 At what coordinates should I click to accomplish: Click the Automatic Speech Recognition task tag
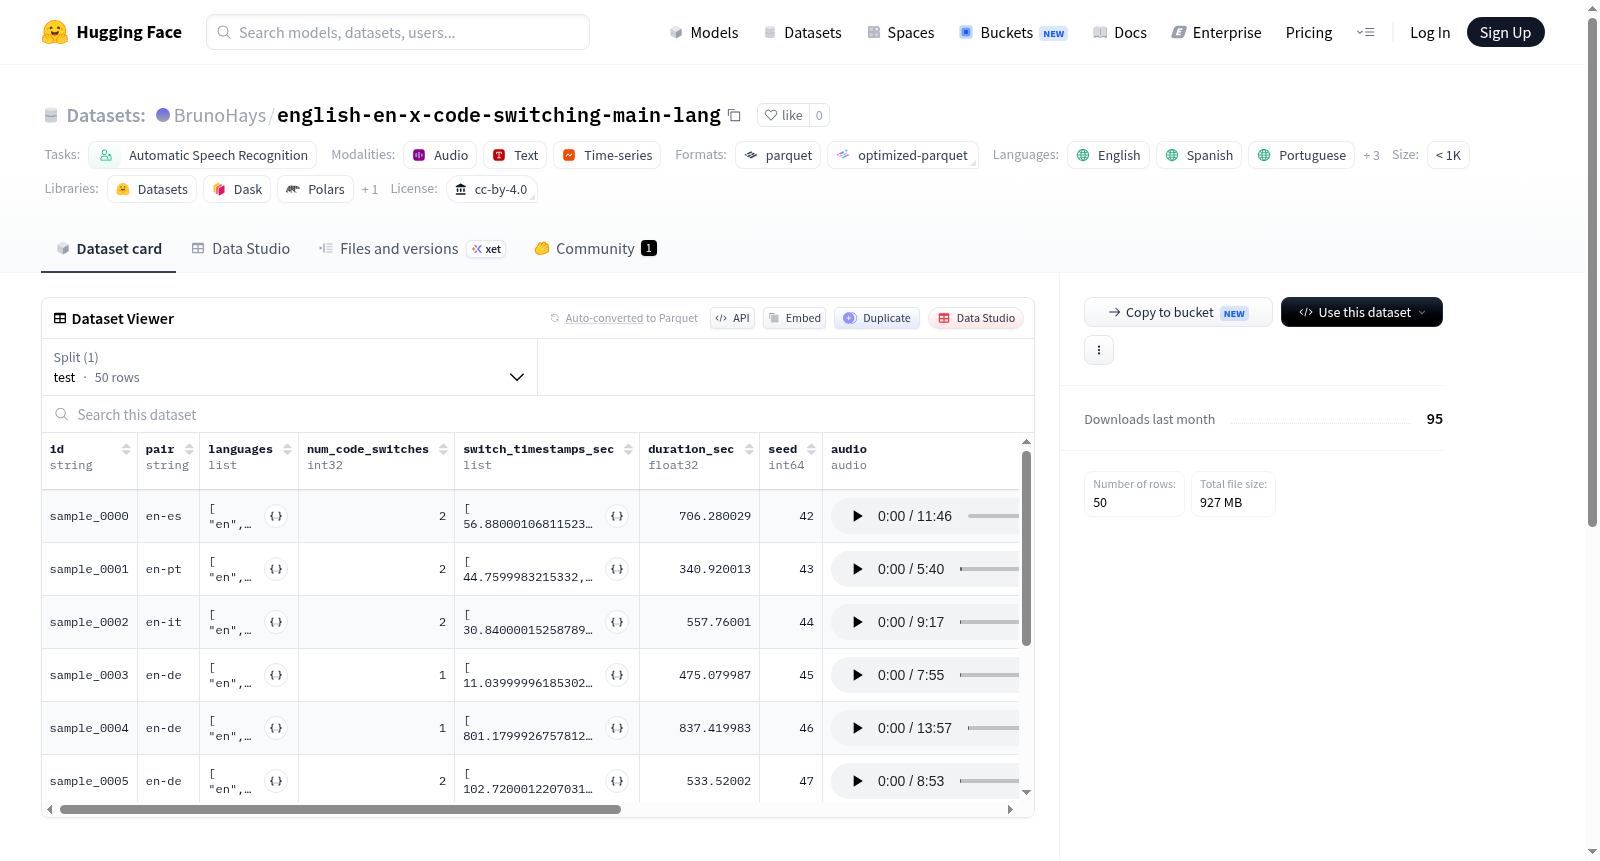point(203,155)
